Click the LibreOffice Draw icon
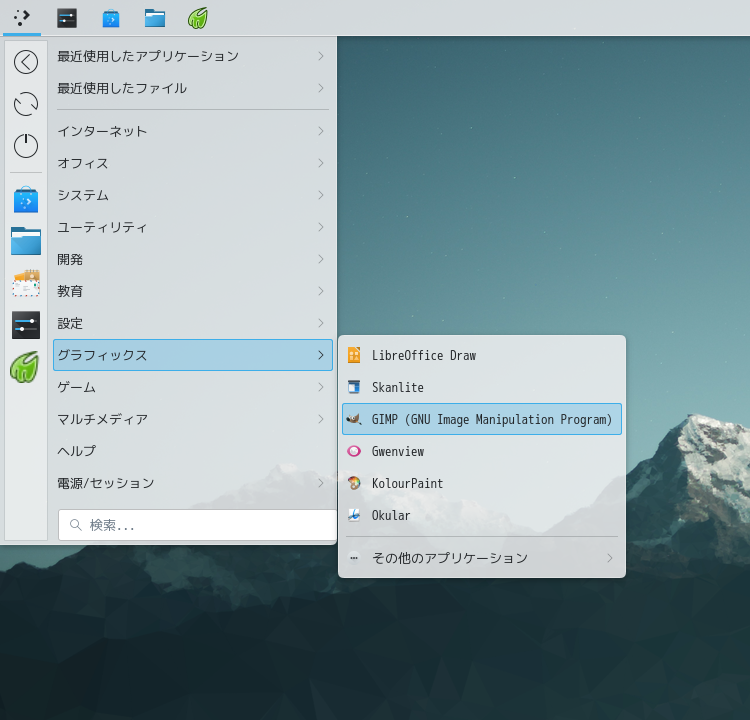 click(x=354, y=355)
